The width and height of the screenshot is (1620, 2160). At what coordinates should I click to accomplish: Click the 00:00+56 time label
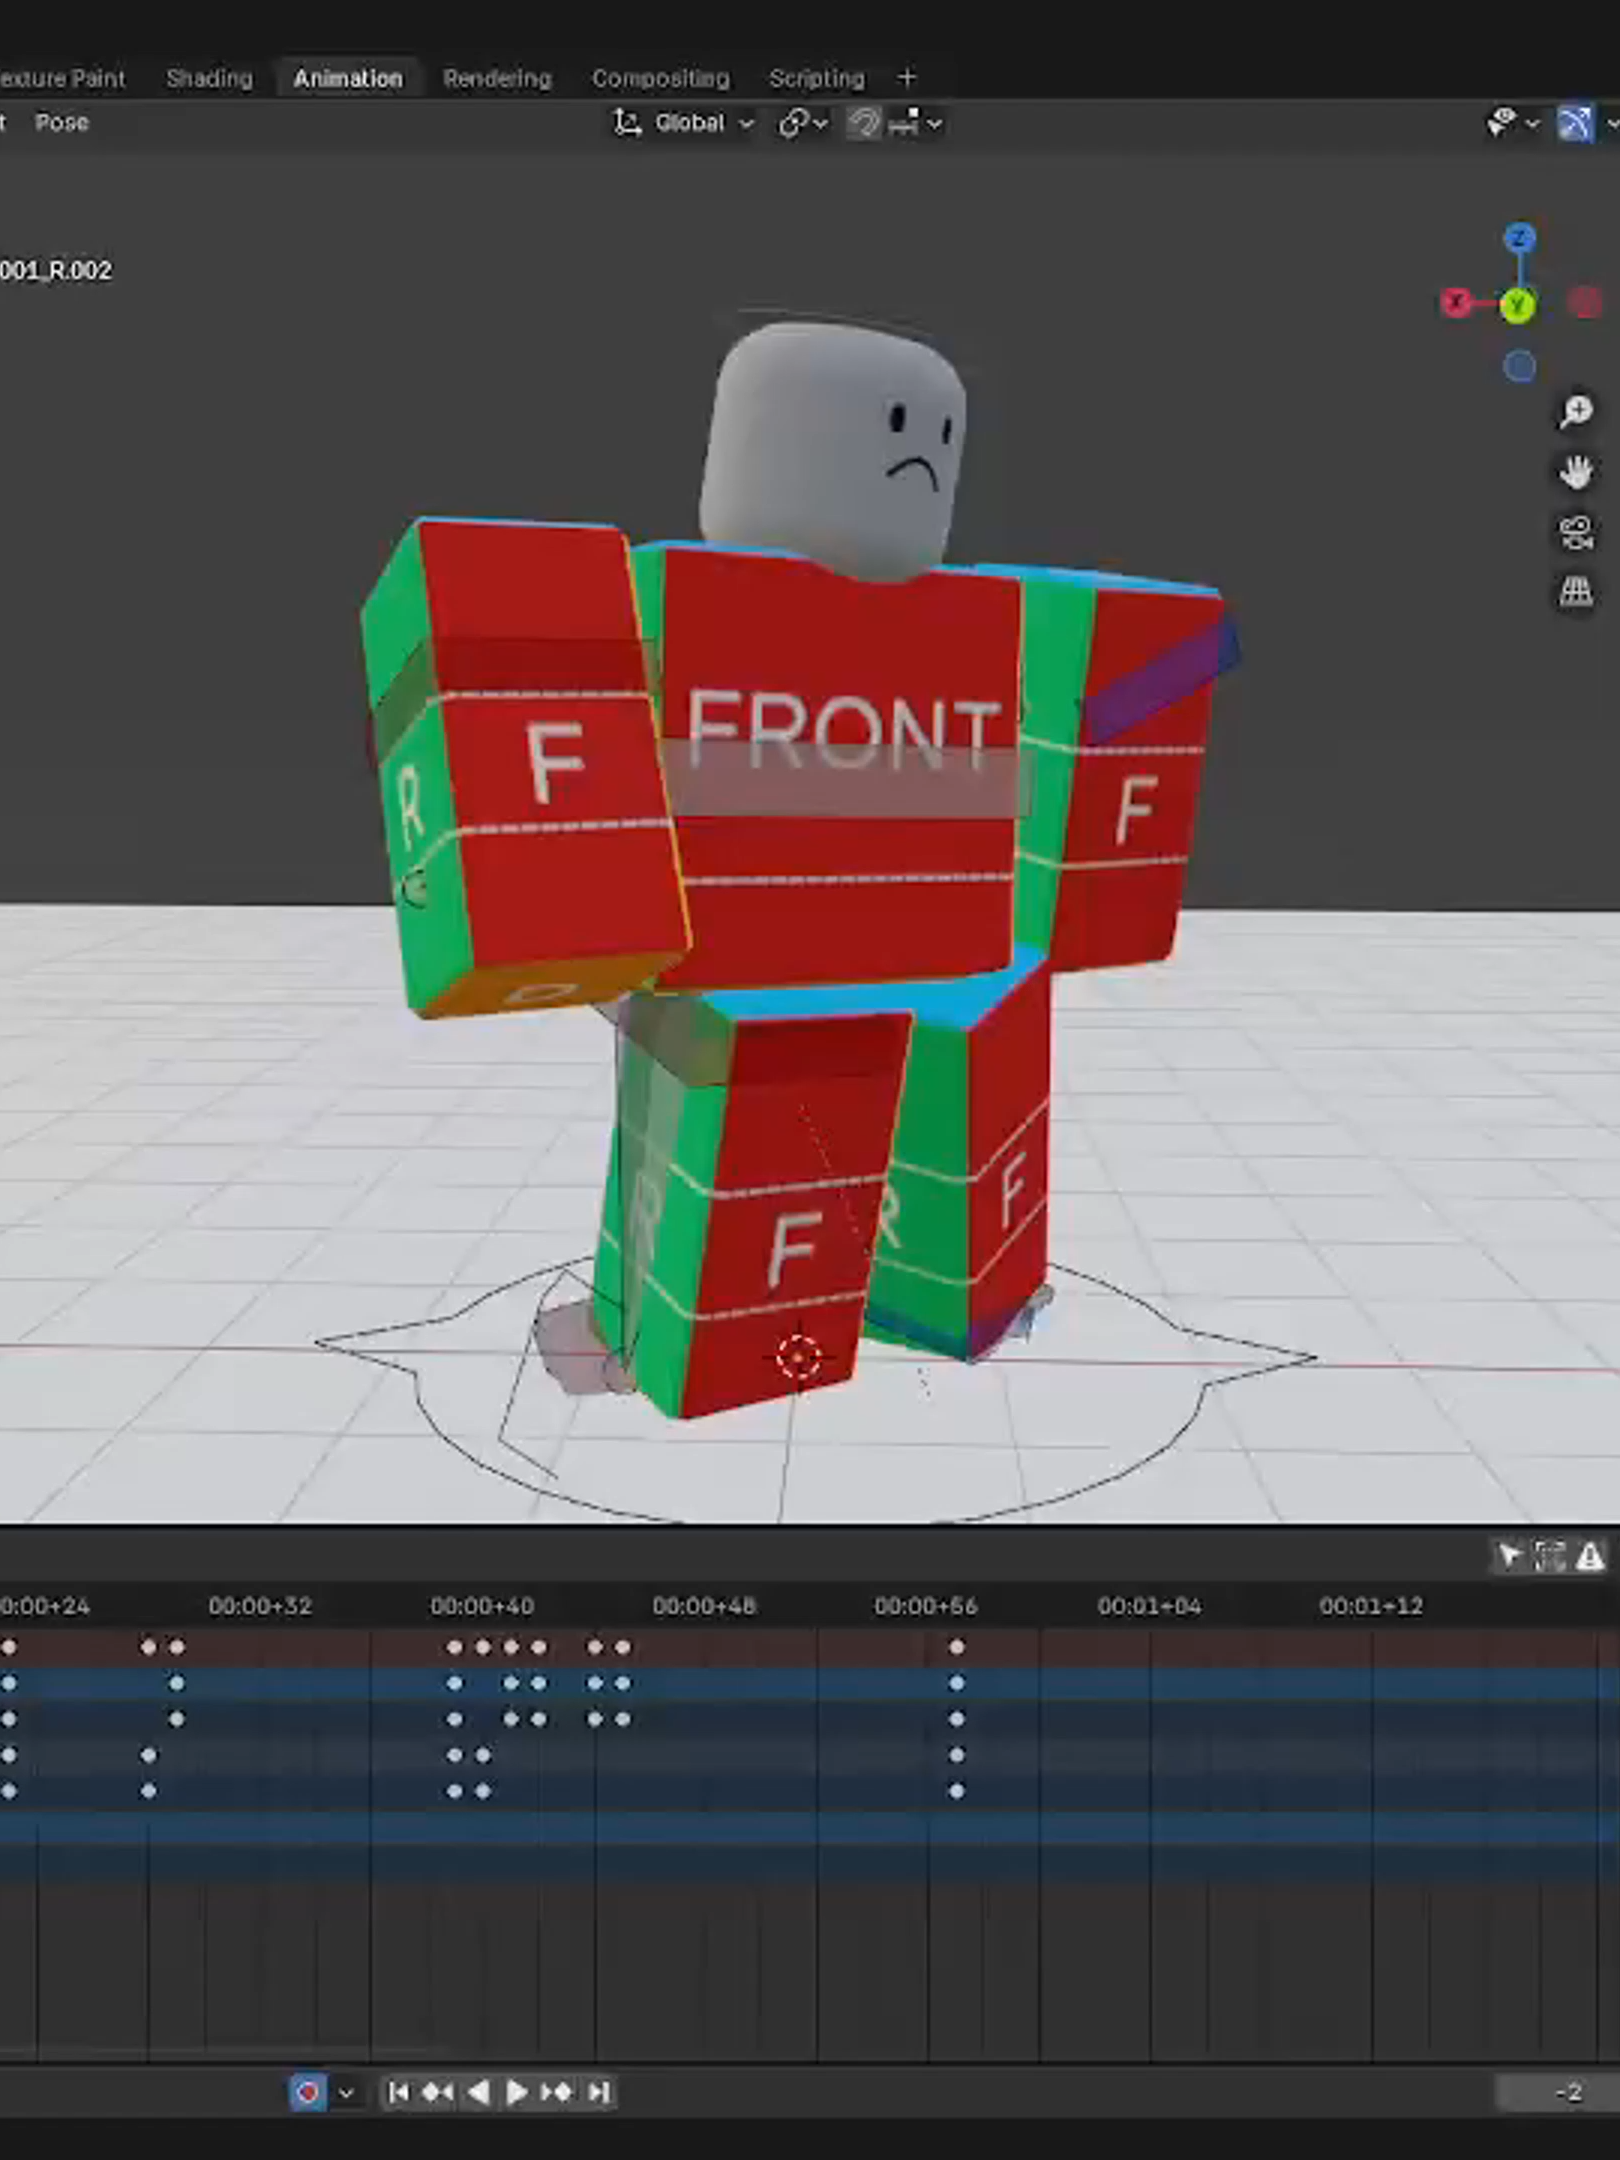point(926,1606)
